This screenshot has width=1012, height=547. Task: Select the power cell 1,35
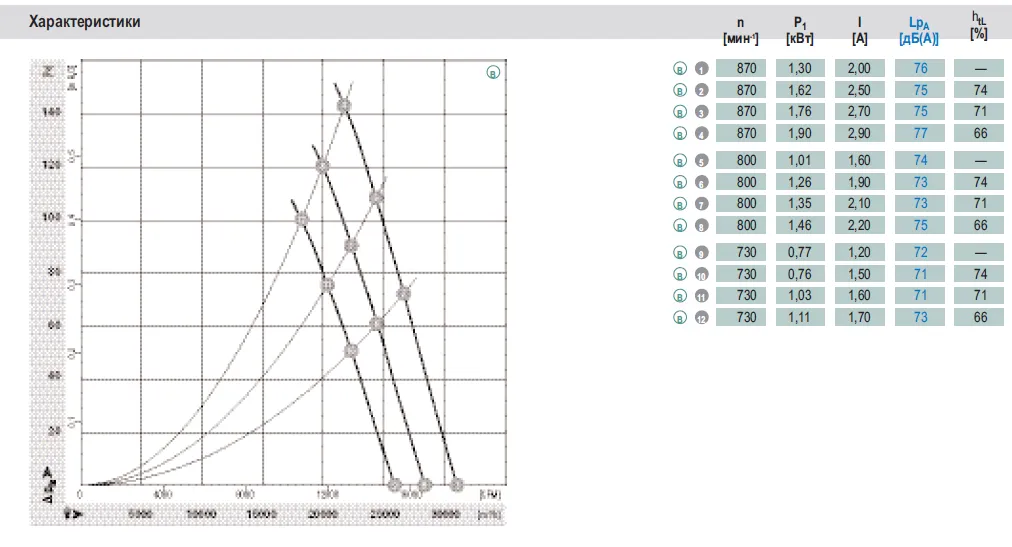pos(800,204)
